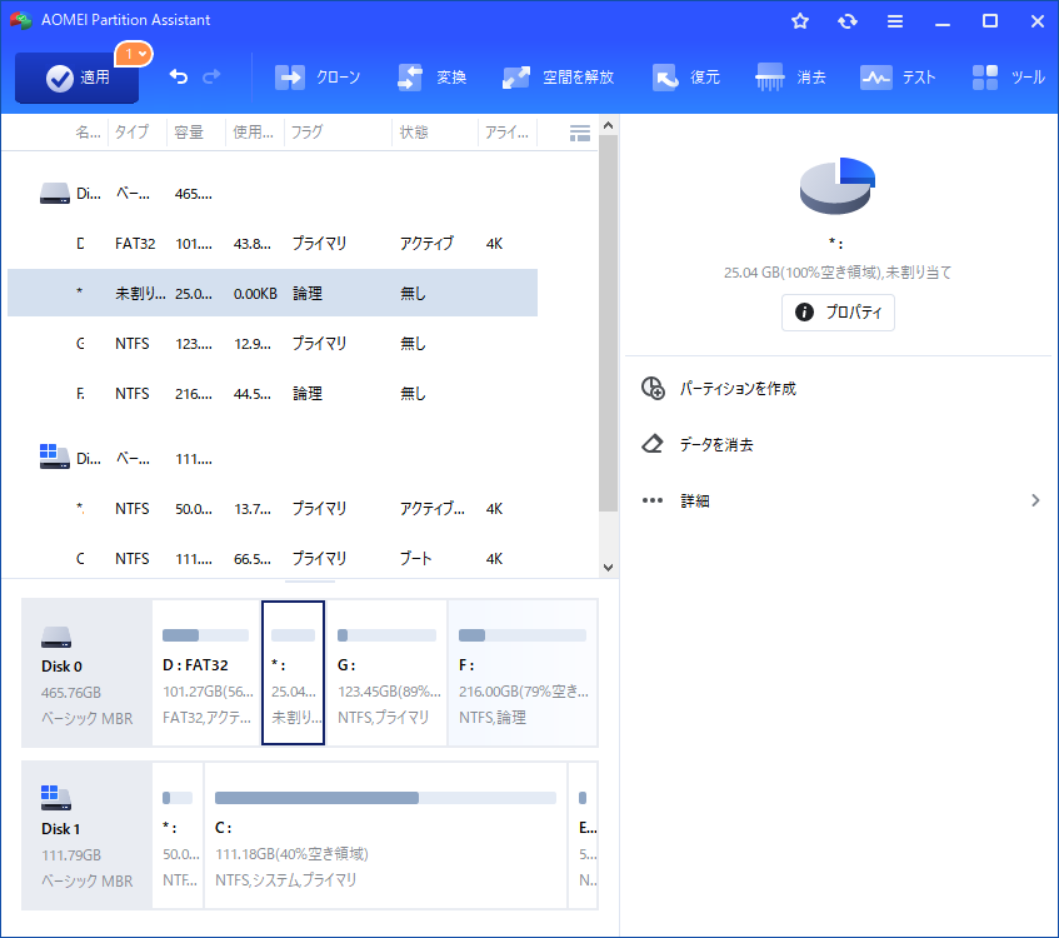
Task: Select the C: NTFS boot partition row
Action: coord(272,558)
